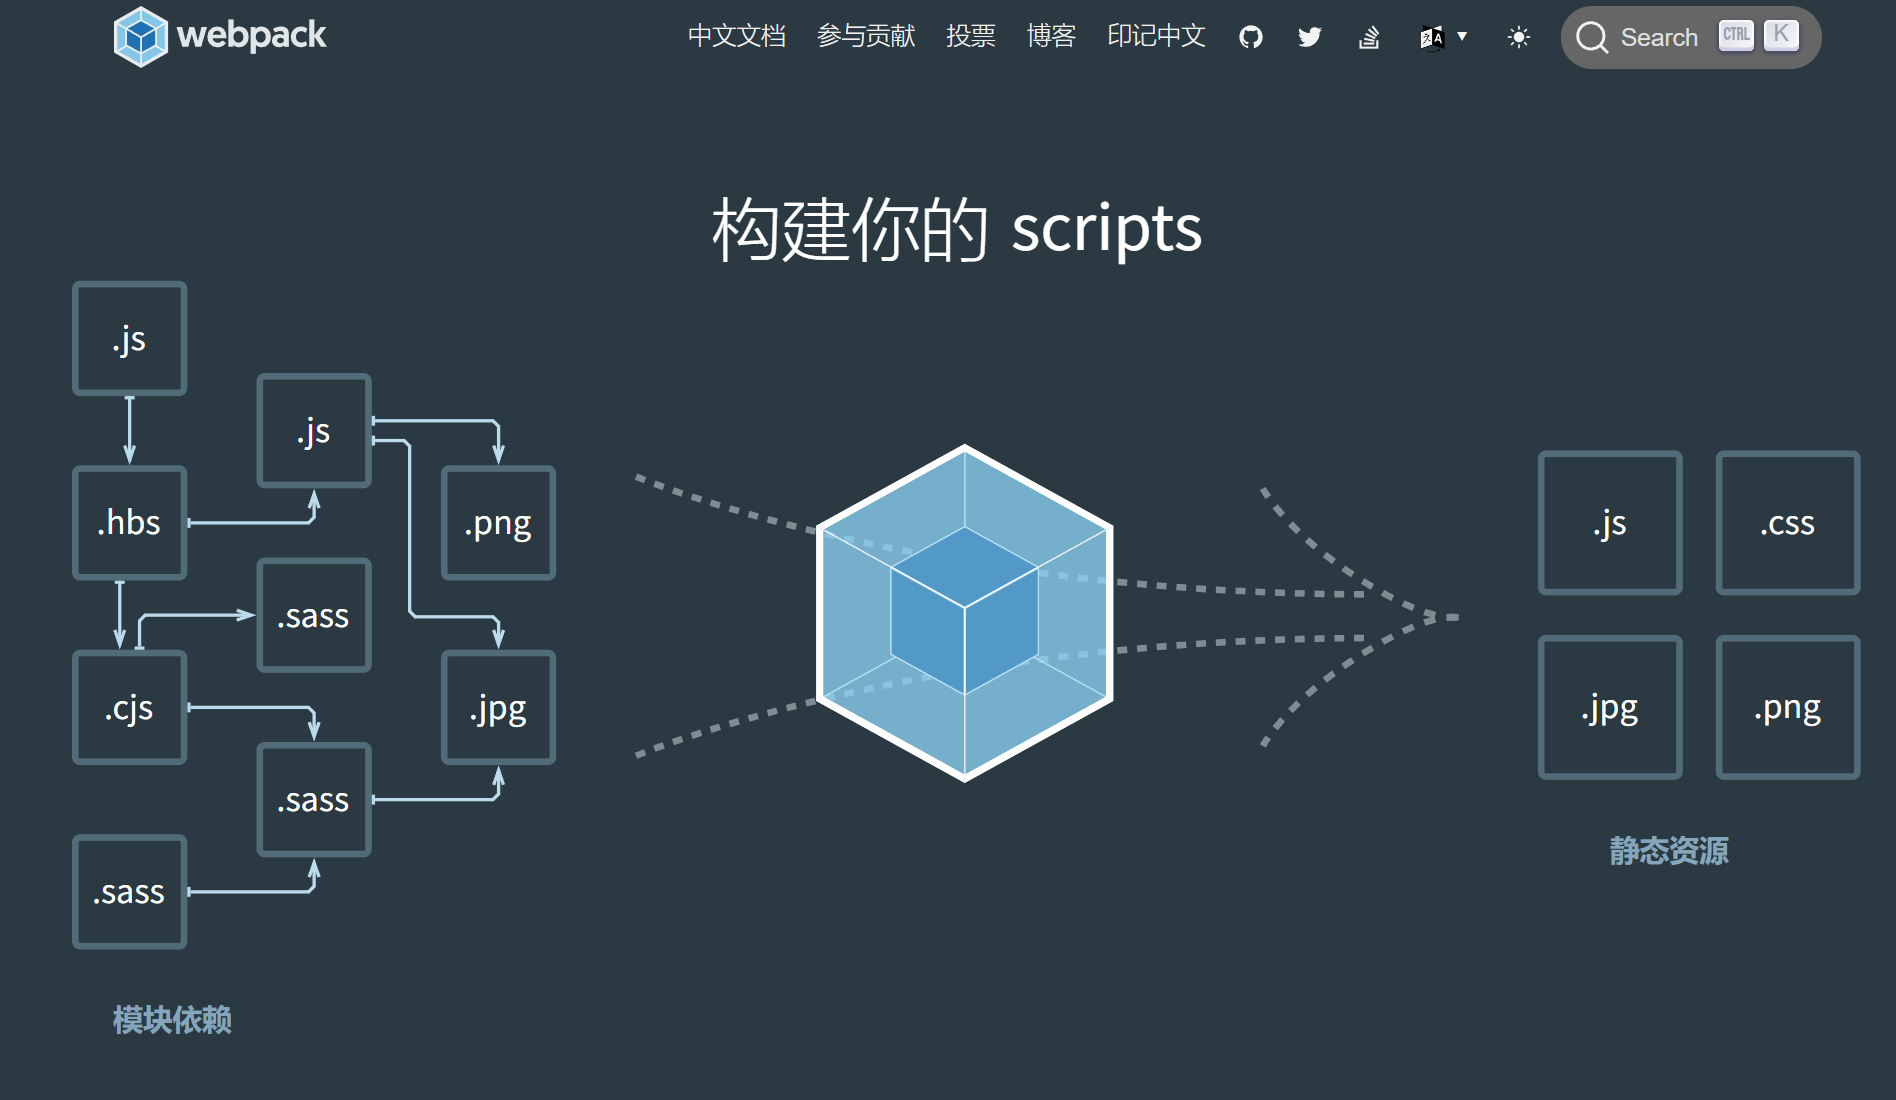
Task: Click the language translation icon
Action: pyautogui.click(x=1431, y=37)
